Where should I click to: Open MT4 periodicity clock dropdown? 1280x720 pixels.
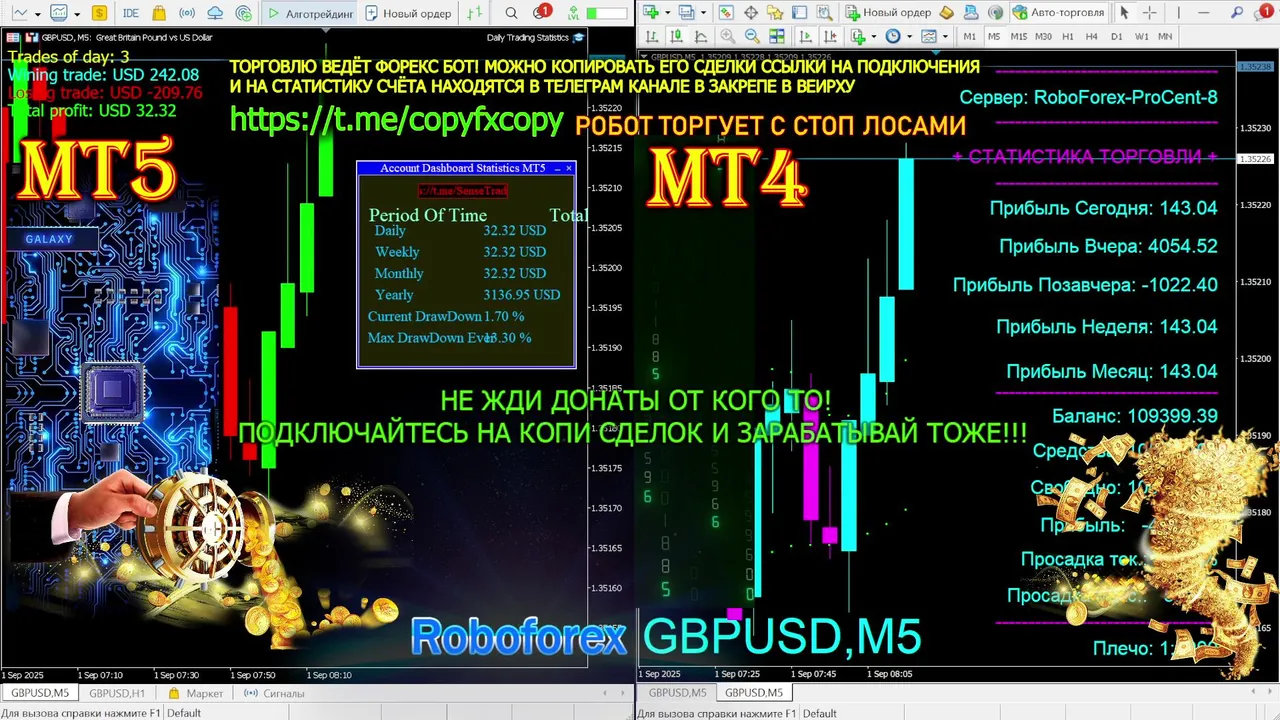pyautogui.click(x=909, y=36)
